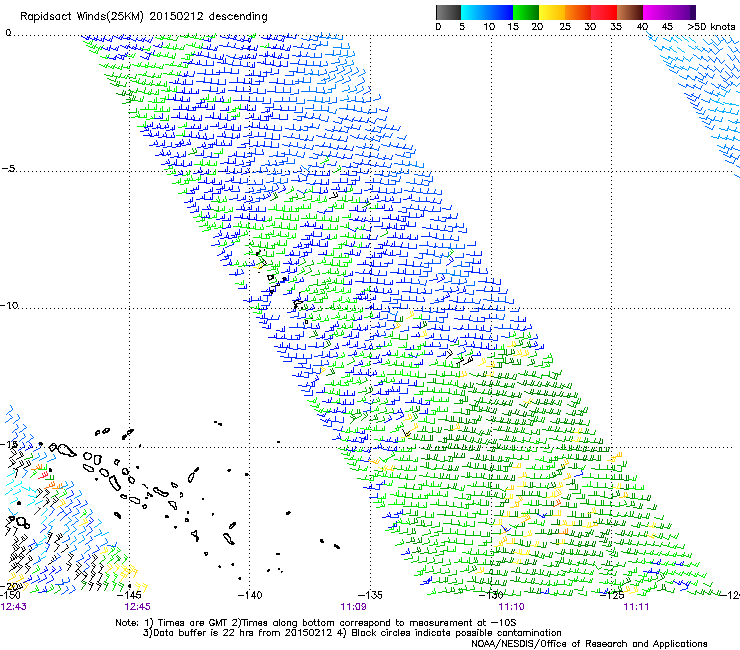Click the legend value '45' under the color bar
This screenshot has width=740, height=650.
coord(667,27)
